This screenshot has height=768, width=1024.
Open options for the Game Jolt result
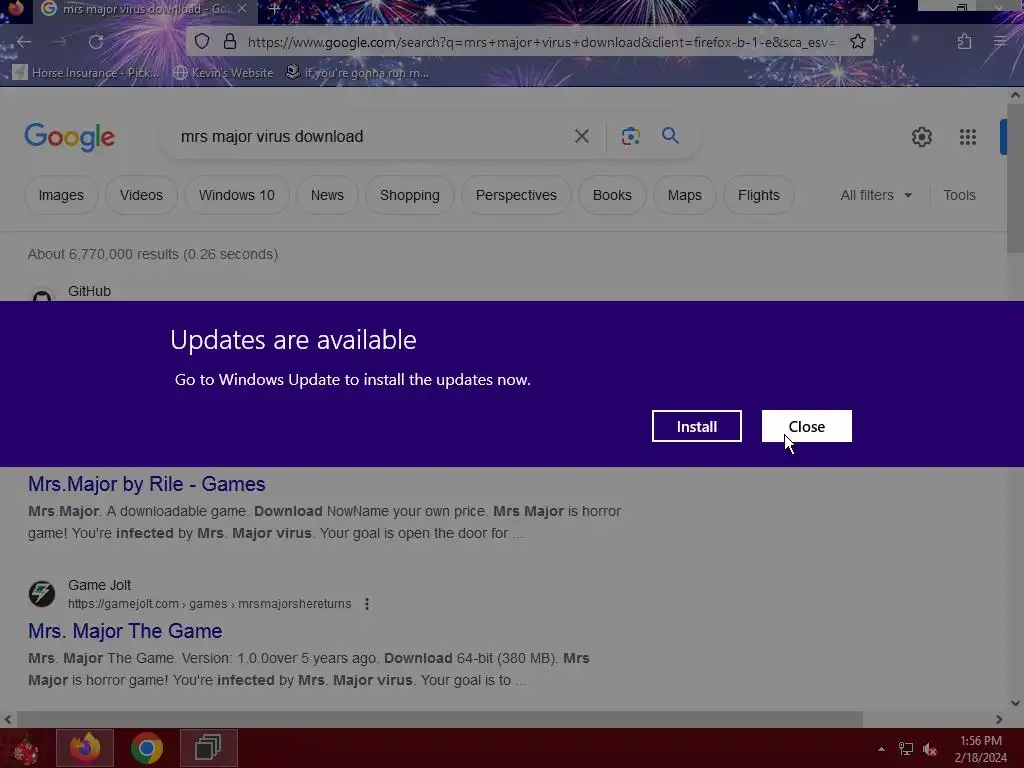(x=367, y=604)
